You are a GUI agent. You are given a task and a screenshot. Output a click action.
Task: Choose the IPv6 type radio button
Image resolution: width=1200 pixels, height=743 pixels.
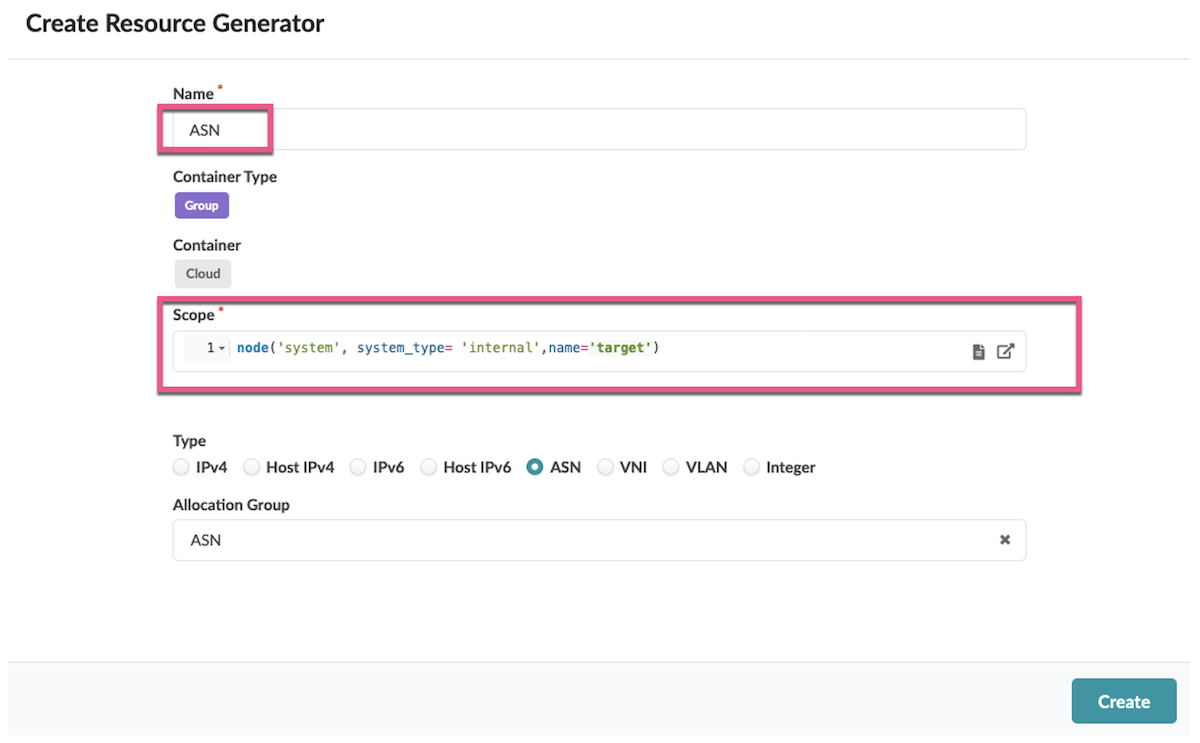pyautogui.click(x=358, y=467)
